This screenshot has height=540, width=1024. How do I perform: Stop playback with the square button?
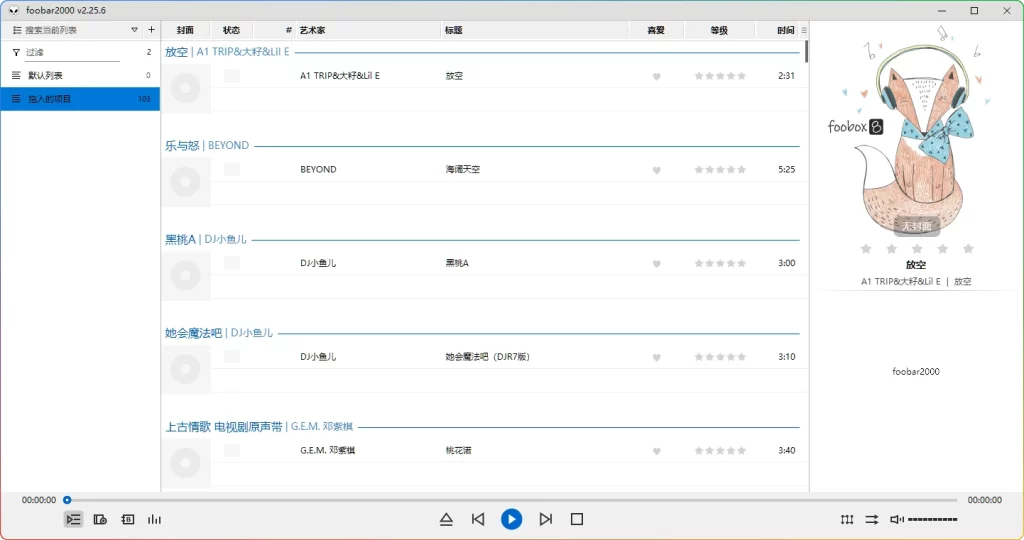click(577, 519)
